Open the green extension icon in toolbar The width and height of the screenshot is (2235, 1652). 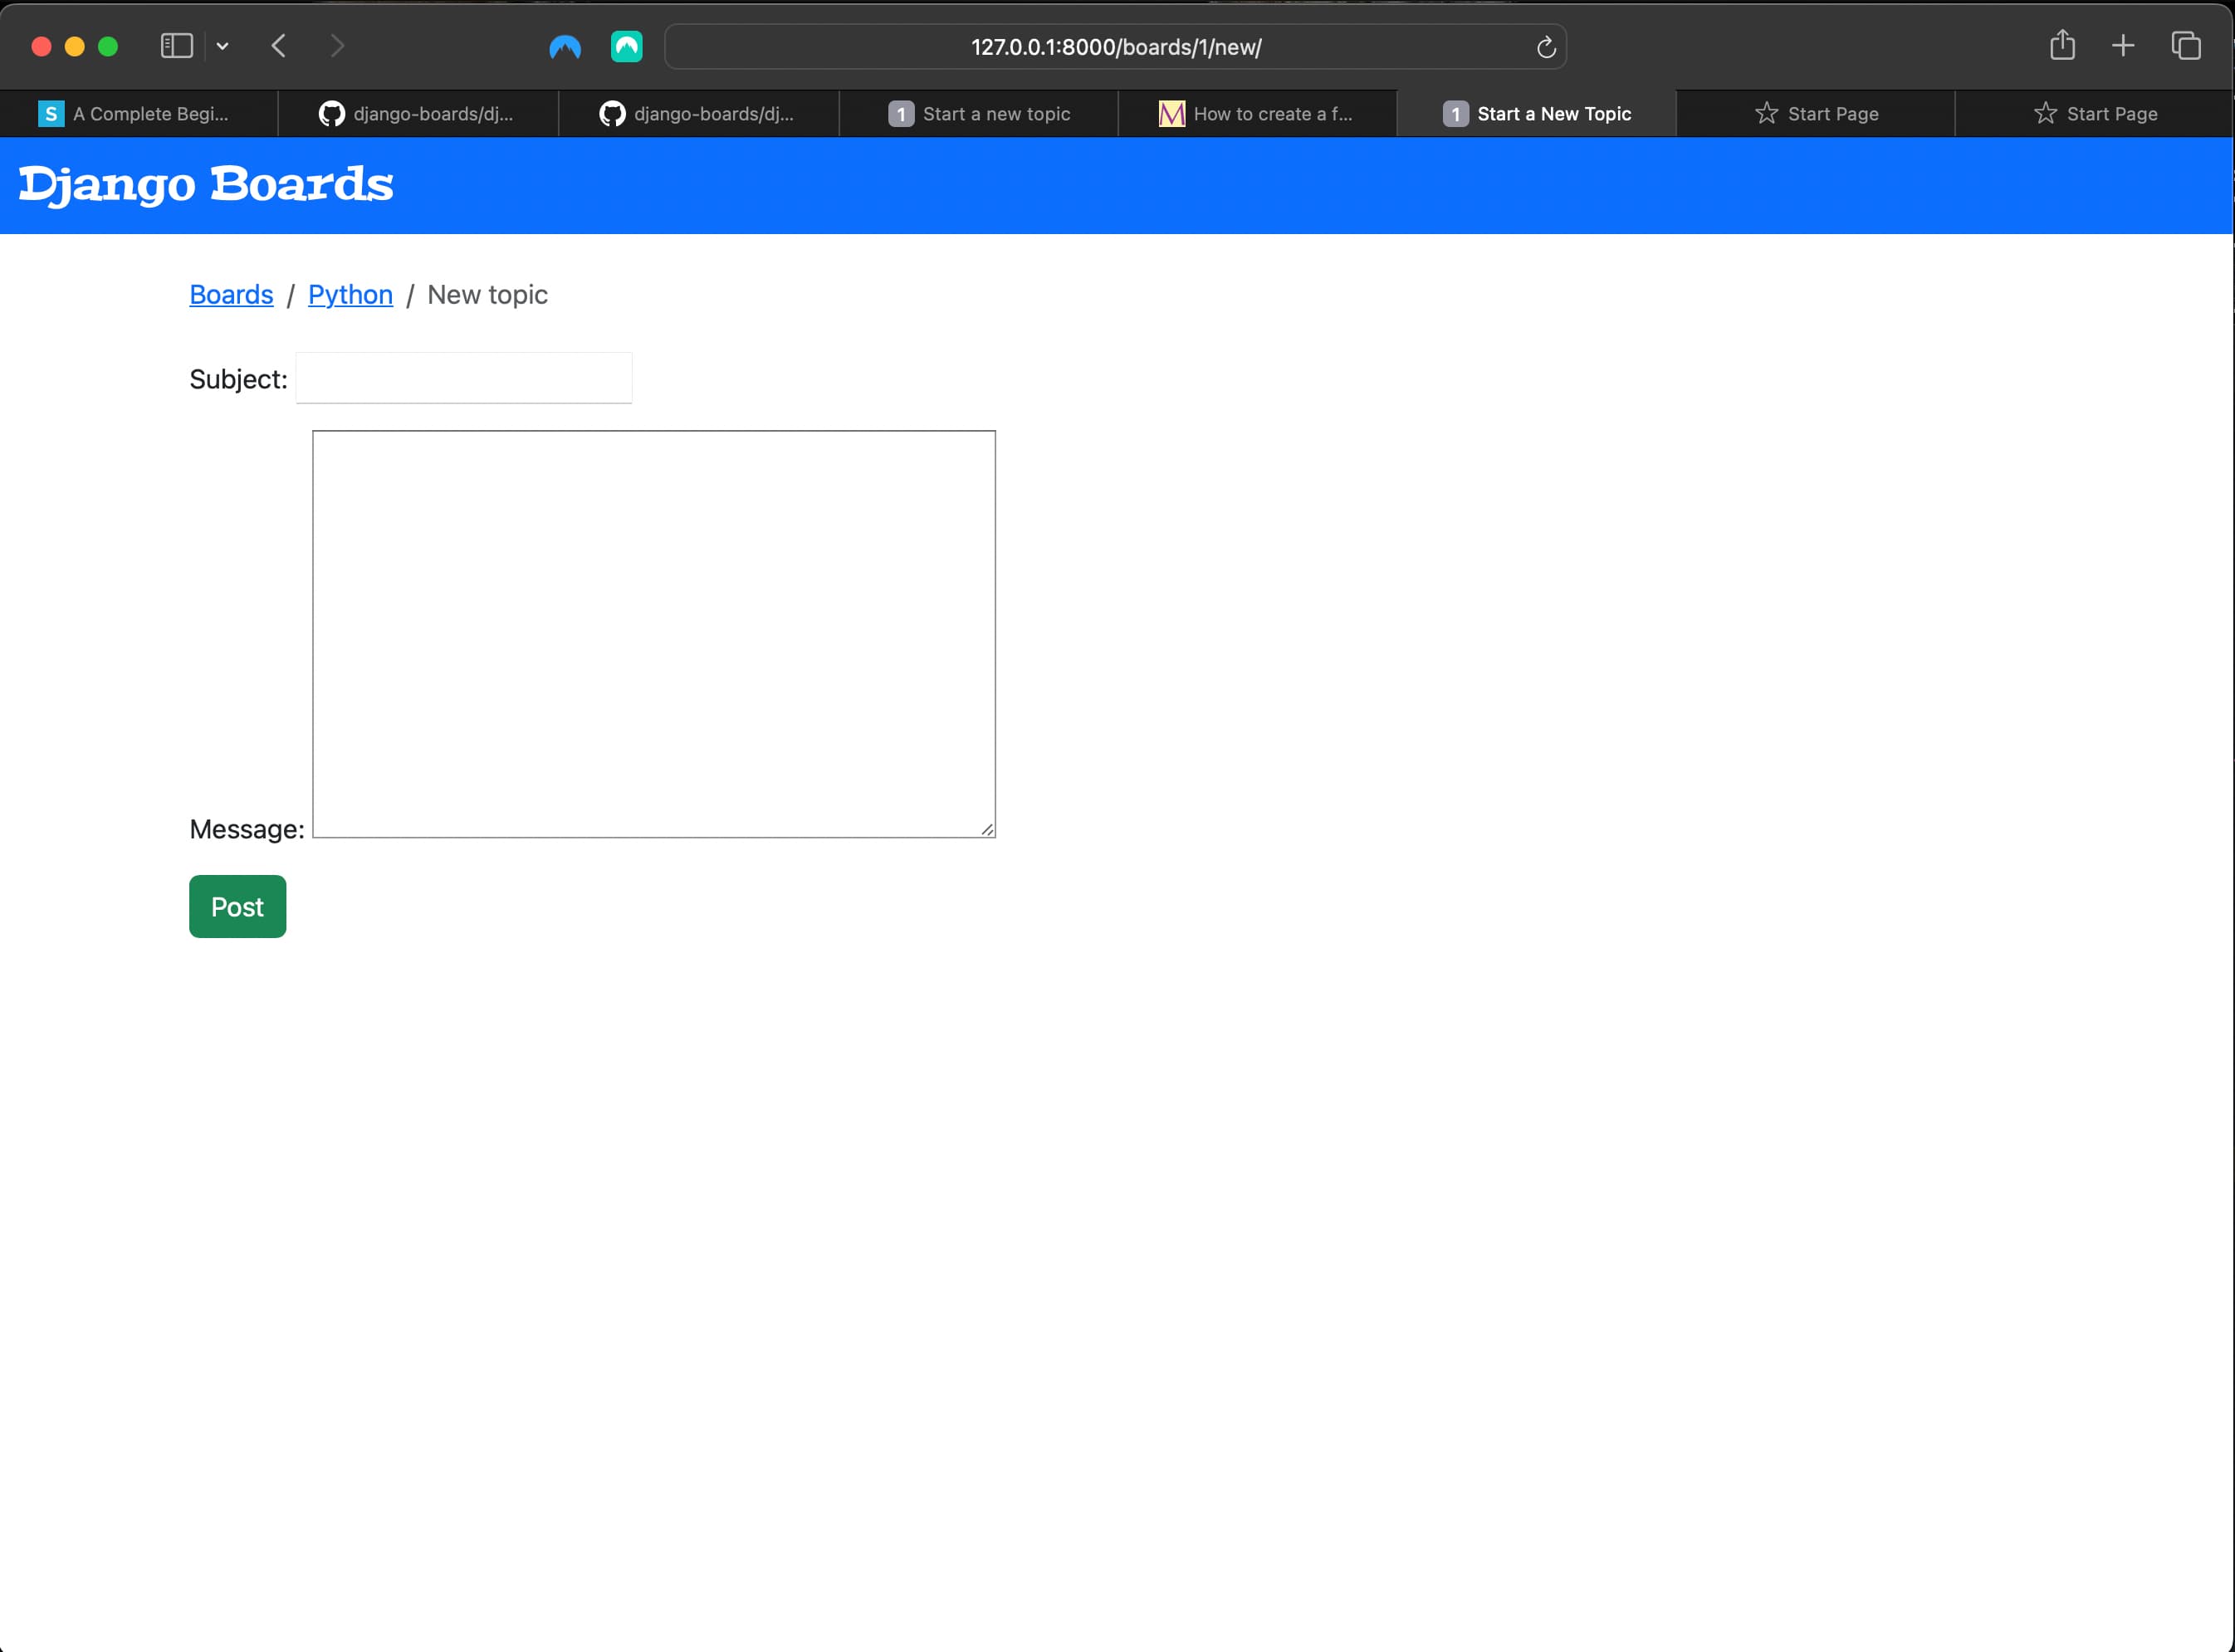[627, 47]
